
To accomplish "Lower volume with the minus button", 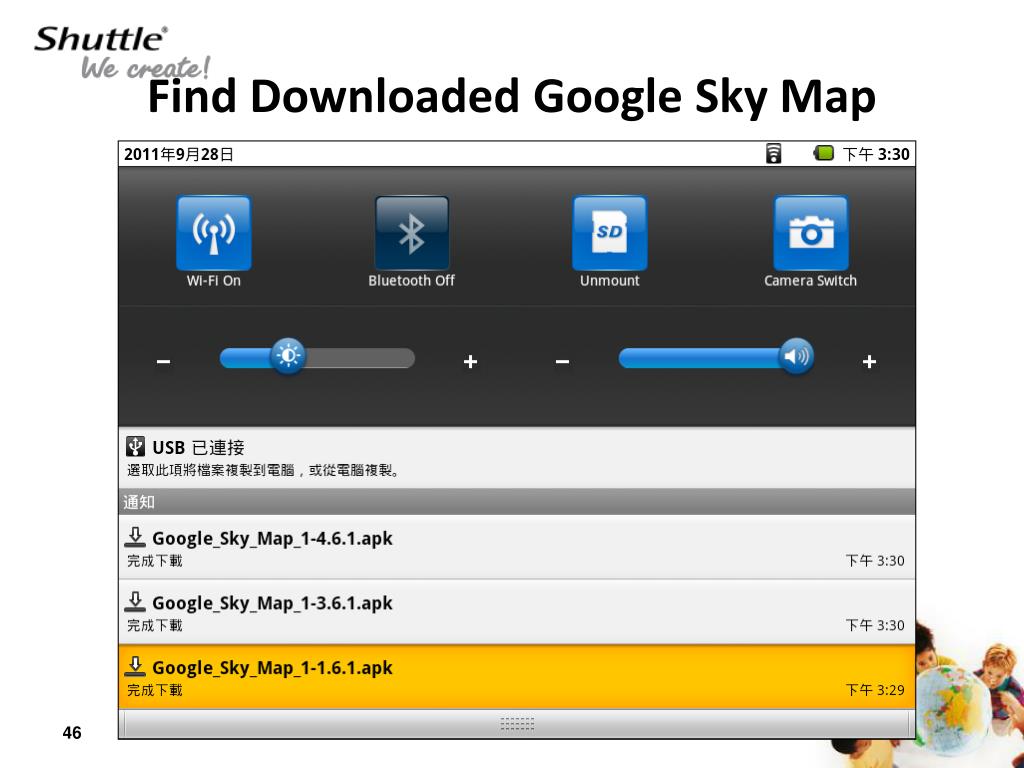I will (562, 361).
